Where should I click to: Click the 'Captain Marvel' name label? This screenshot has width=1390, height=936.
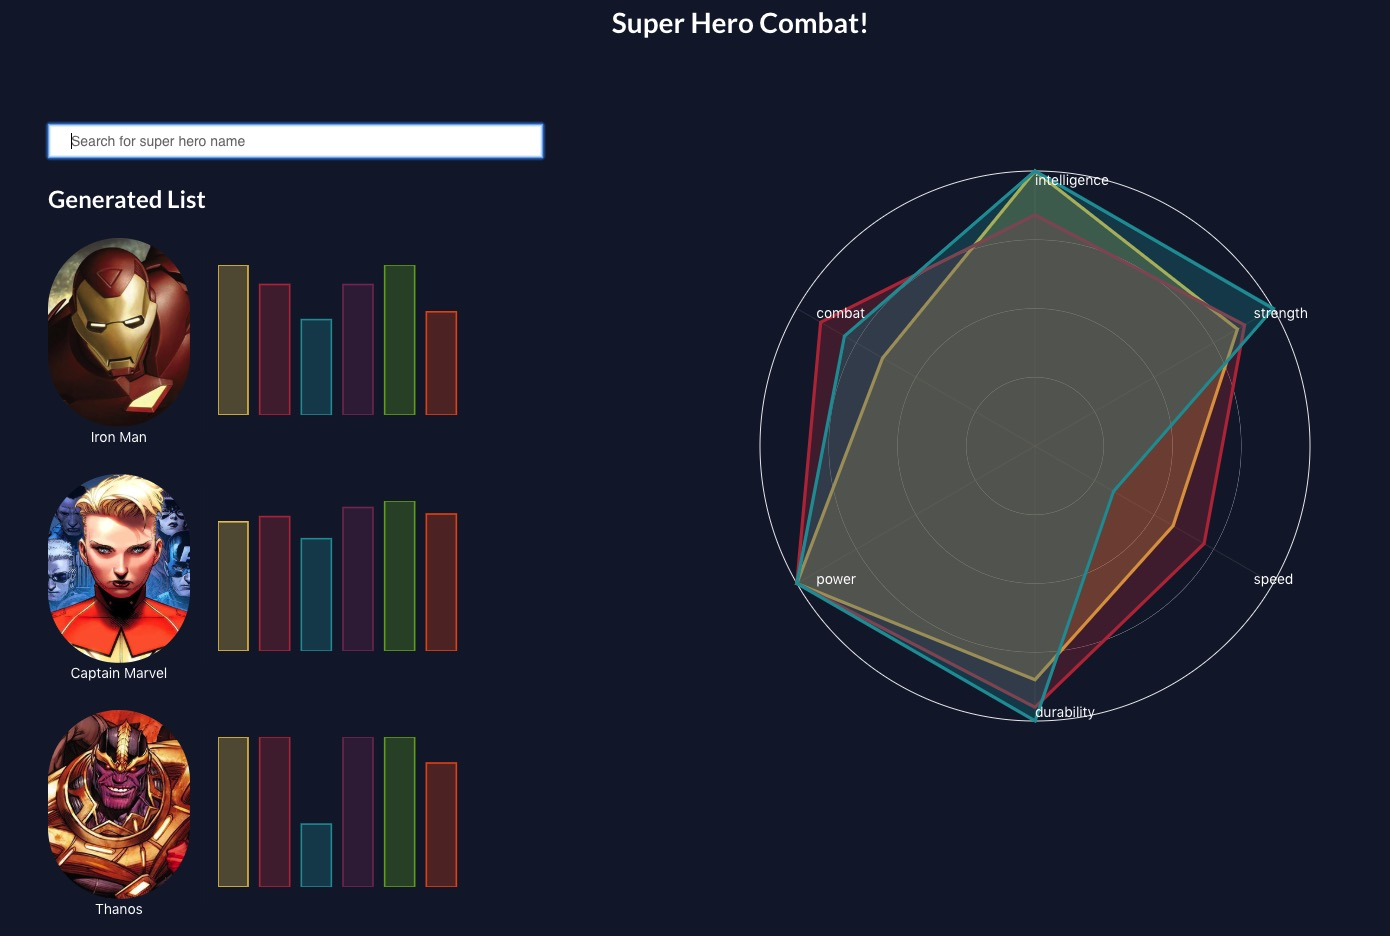pyautogui.click(x=119, y=673)
